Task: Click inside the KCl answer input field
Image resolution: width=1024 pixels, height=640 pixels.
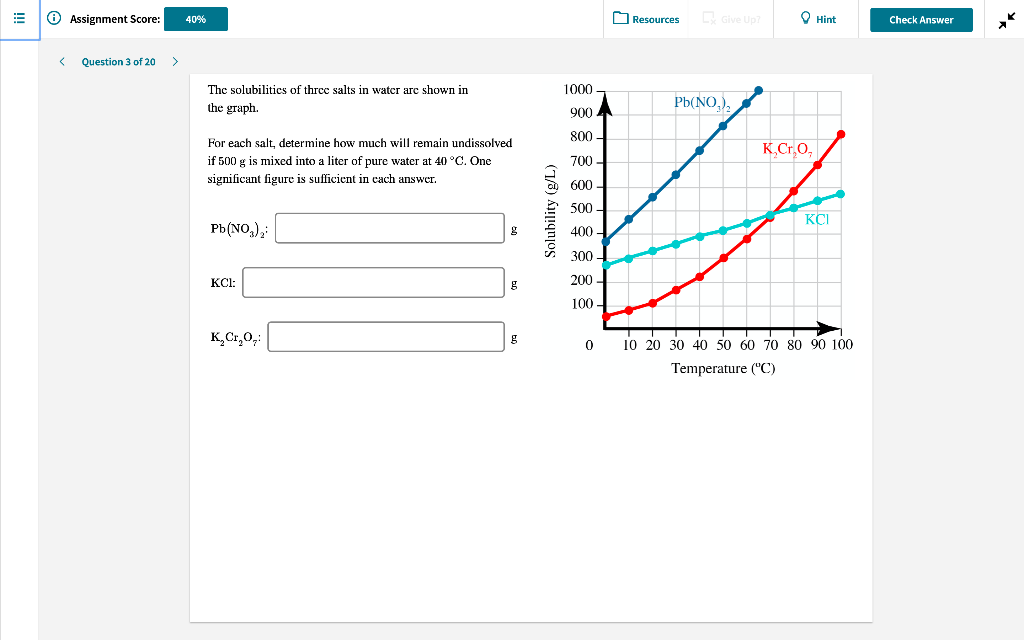Action: pyautogui.click(x=373, y=282)
